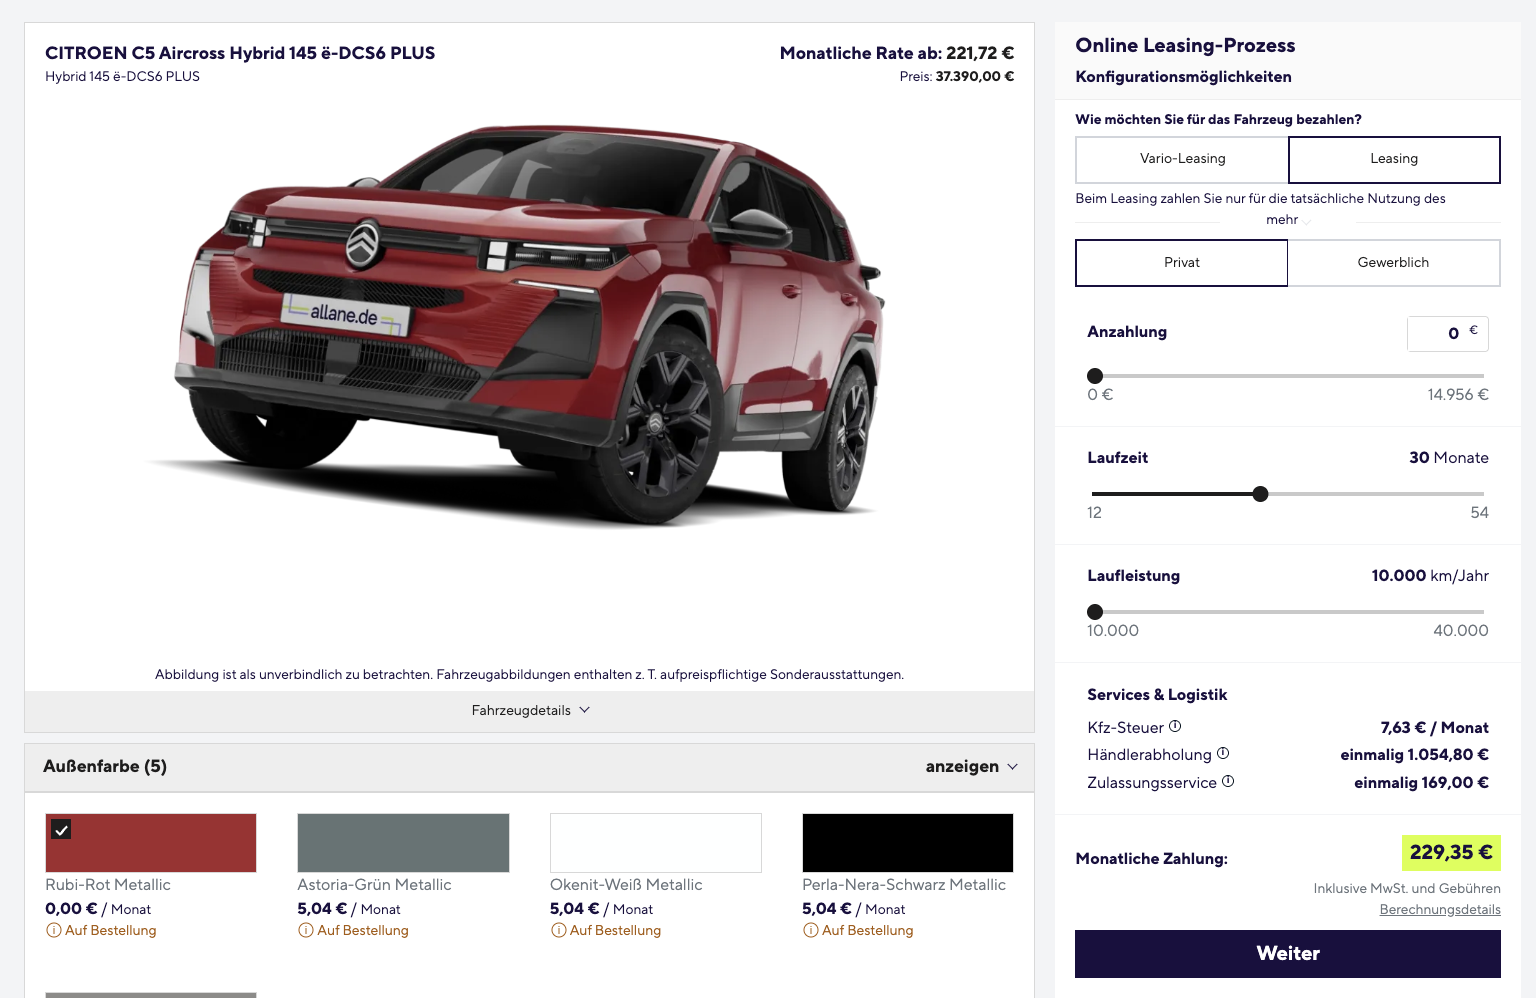Switch to Leasing payment tab
This screenshot has width=1536, height=998.
pyautogui.click(x=1394, y=158)
